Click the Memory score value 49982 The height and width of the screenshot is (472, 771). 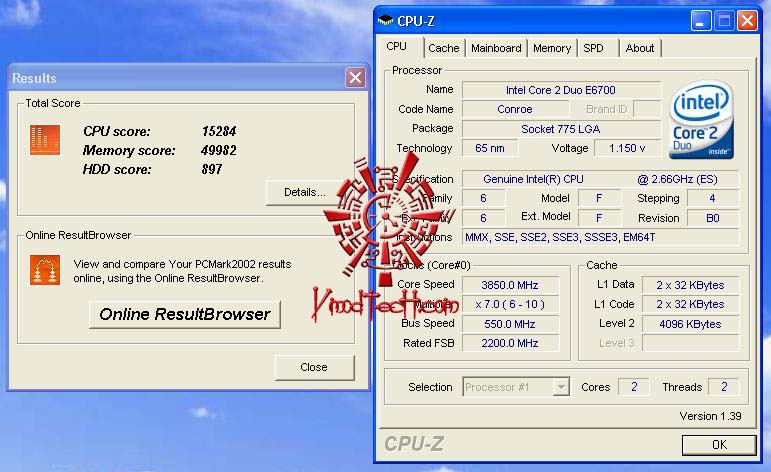click(x=219, y=150)
